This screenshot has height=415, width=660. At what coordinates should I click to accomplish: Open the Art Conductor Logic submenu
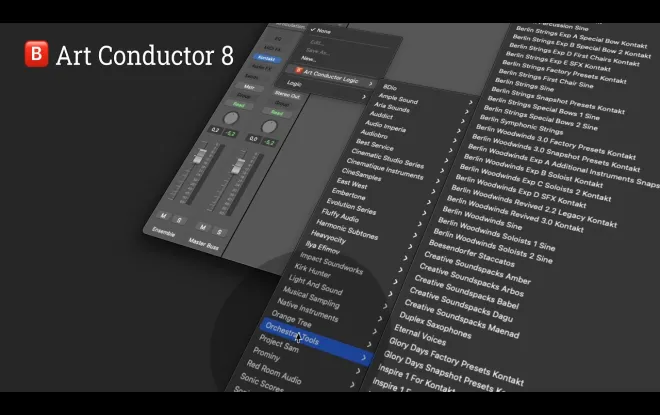tap(330, 77)
